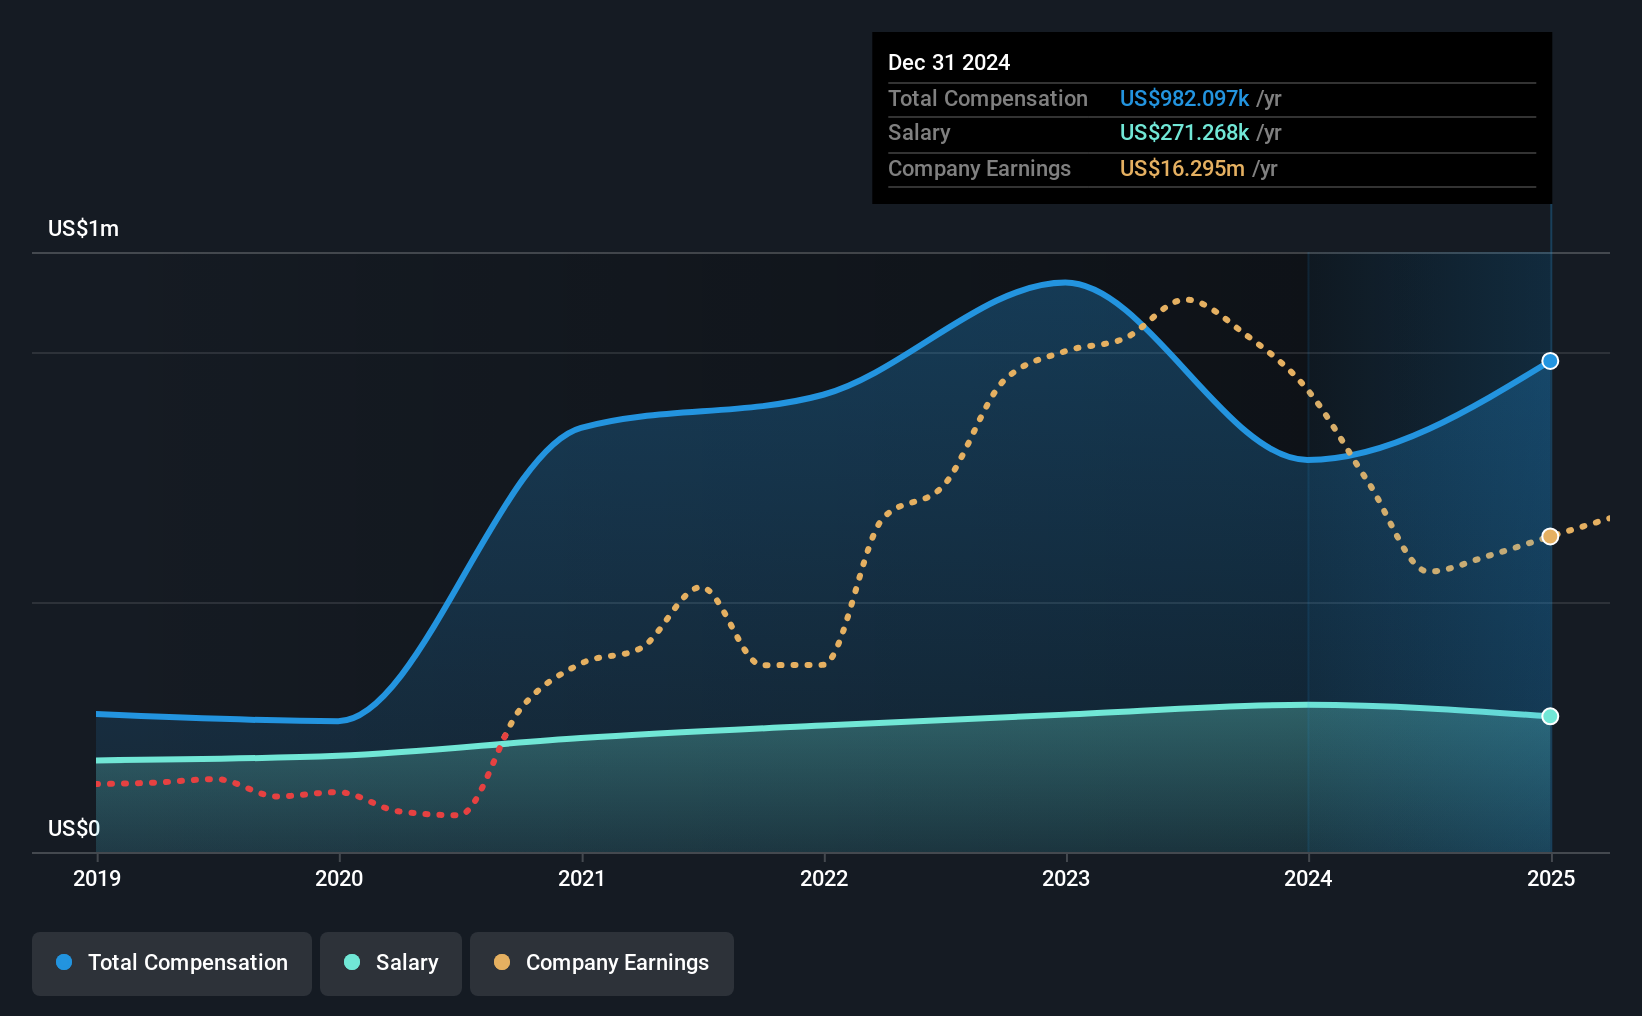The height and width of the screenshot is (1016, 1642).
Task: Select the 2022 x-axis label
Action: [x=824, y=878]
